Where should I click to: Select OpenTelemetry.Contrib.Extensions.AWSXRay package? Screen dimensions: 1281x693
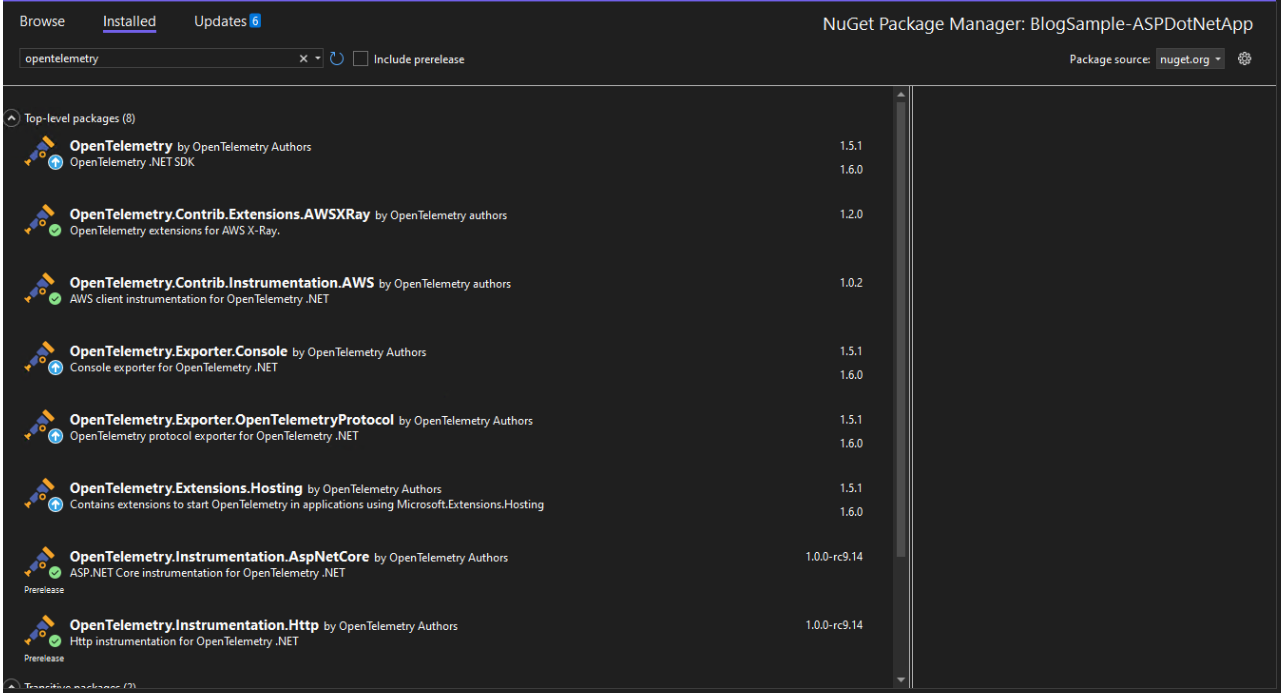[220, 214]
